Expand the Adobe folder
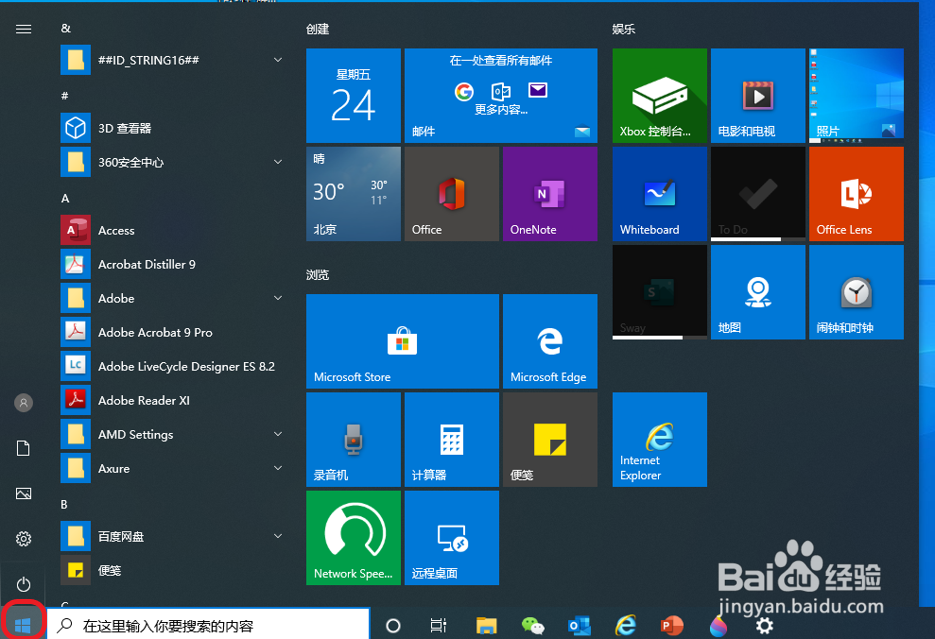935x639 pixels. click(x=173, y=298)
